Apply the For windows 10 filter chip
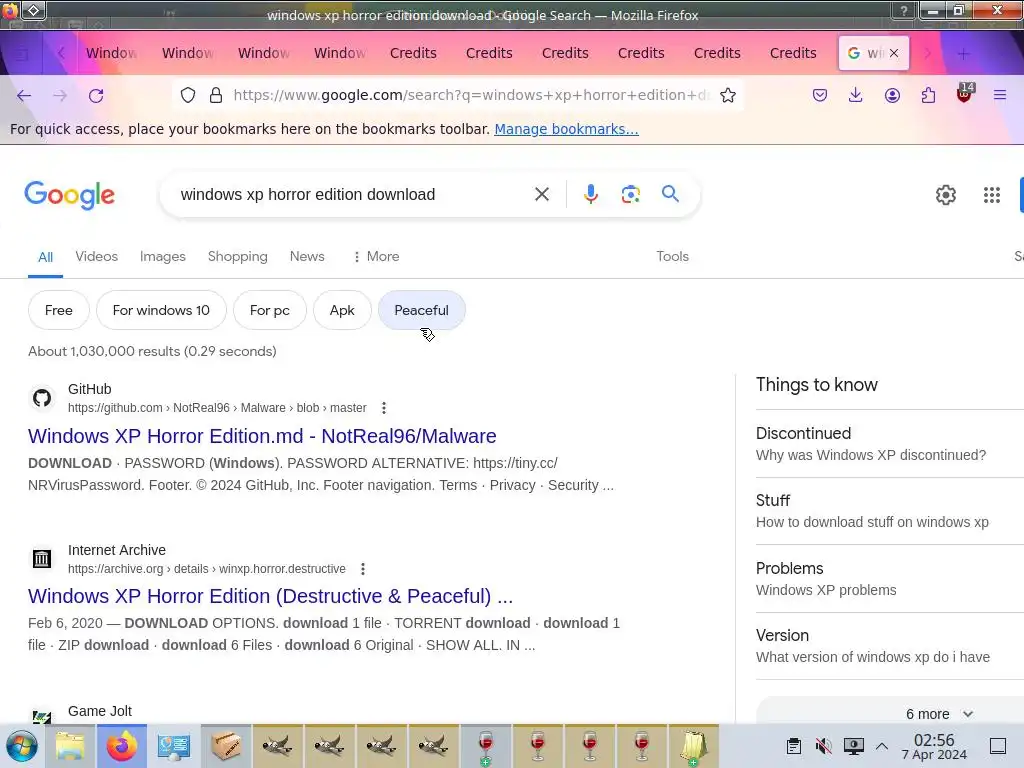This screenshot has height=768, width=1024. click(x=161, y=310)
